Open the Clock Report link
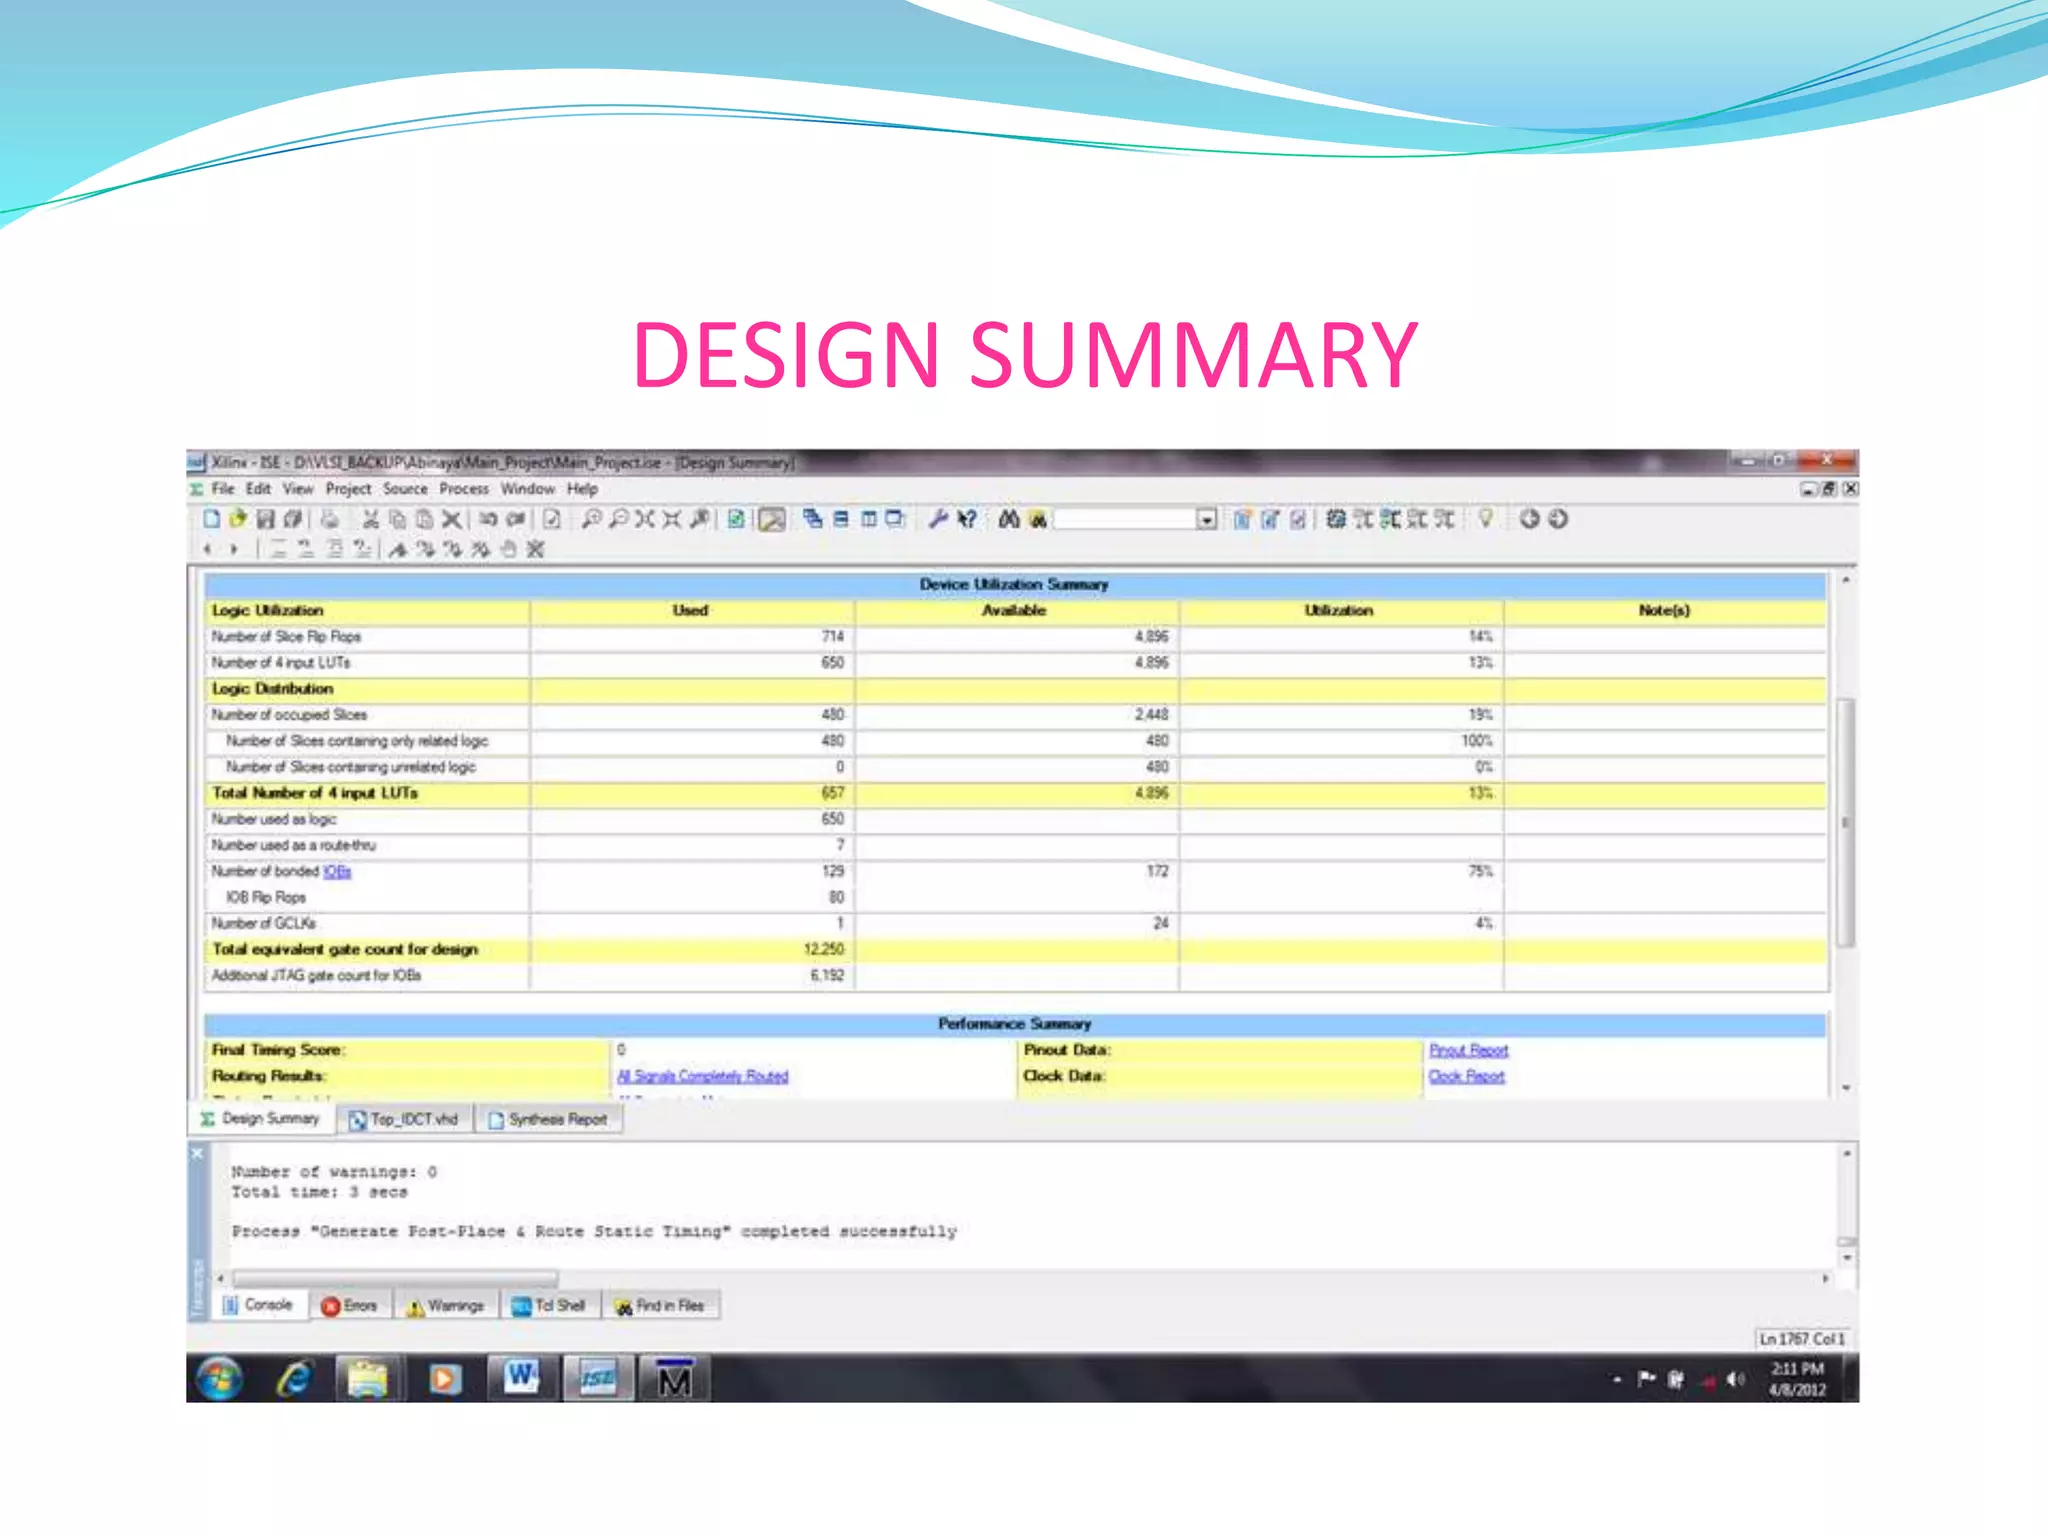 click(x=1466, y=1076)
